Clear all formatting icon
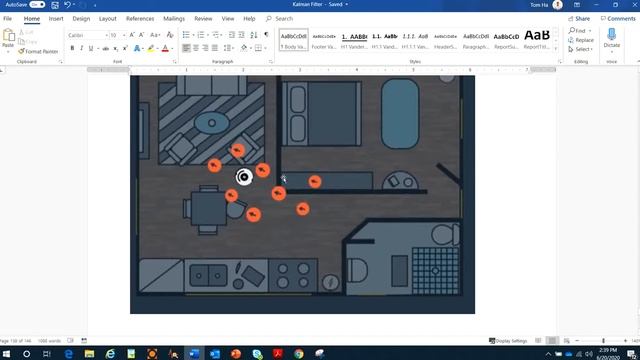Viewport: 640px width, 360px height. point(170,35)
